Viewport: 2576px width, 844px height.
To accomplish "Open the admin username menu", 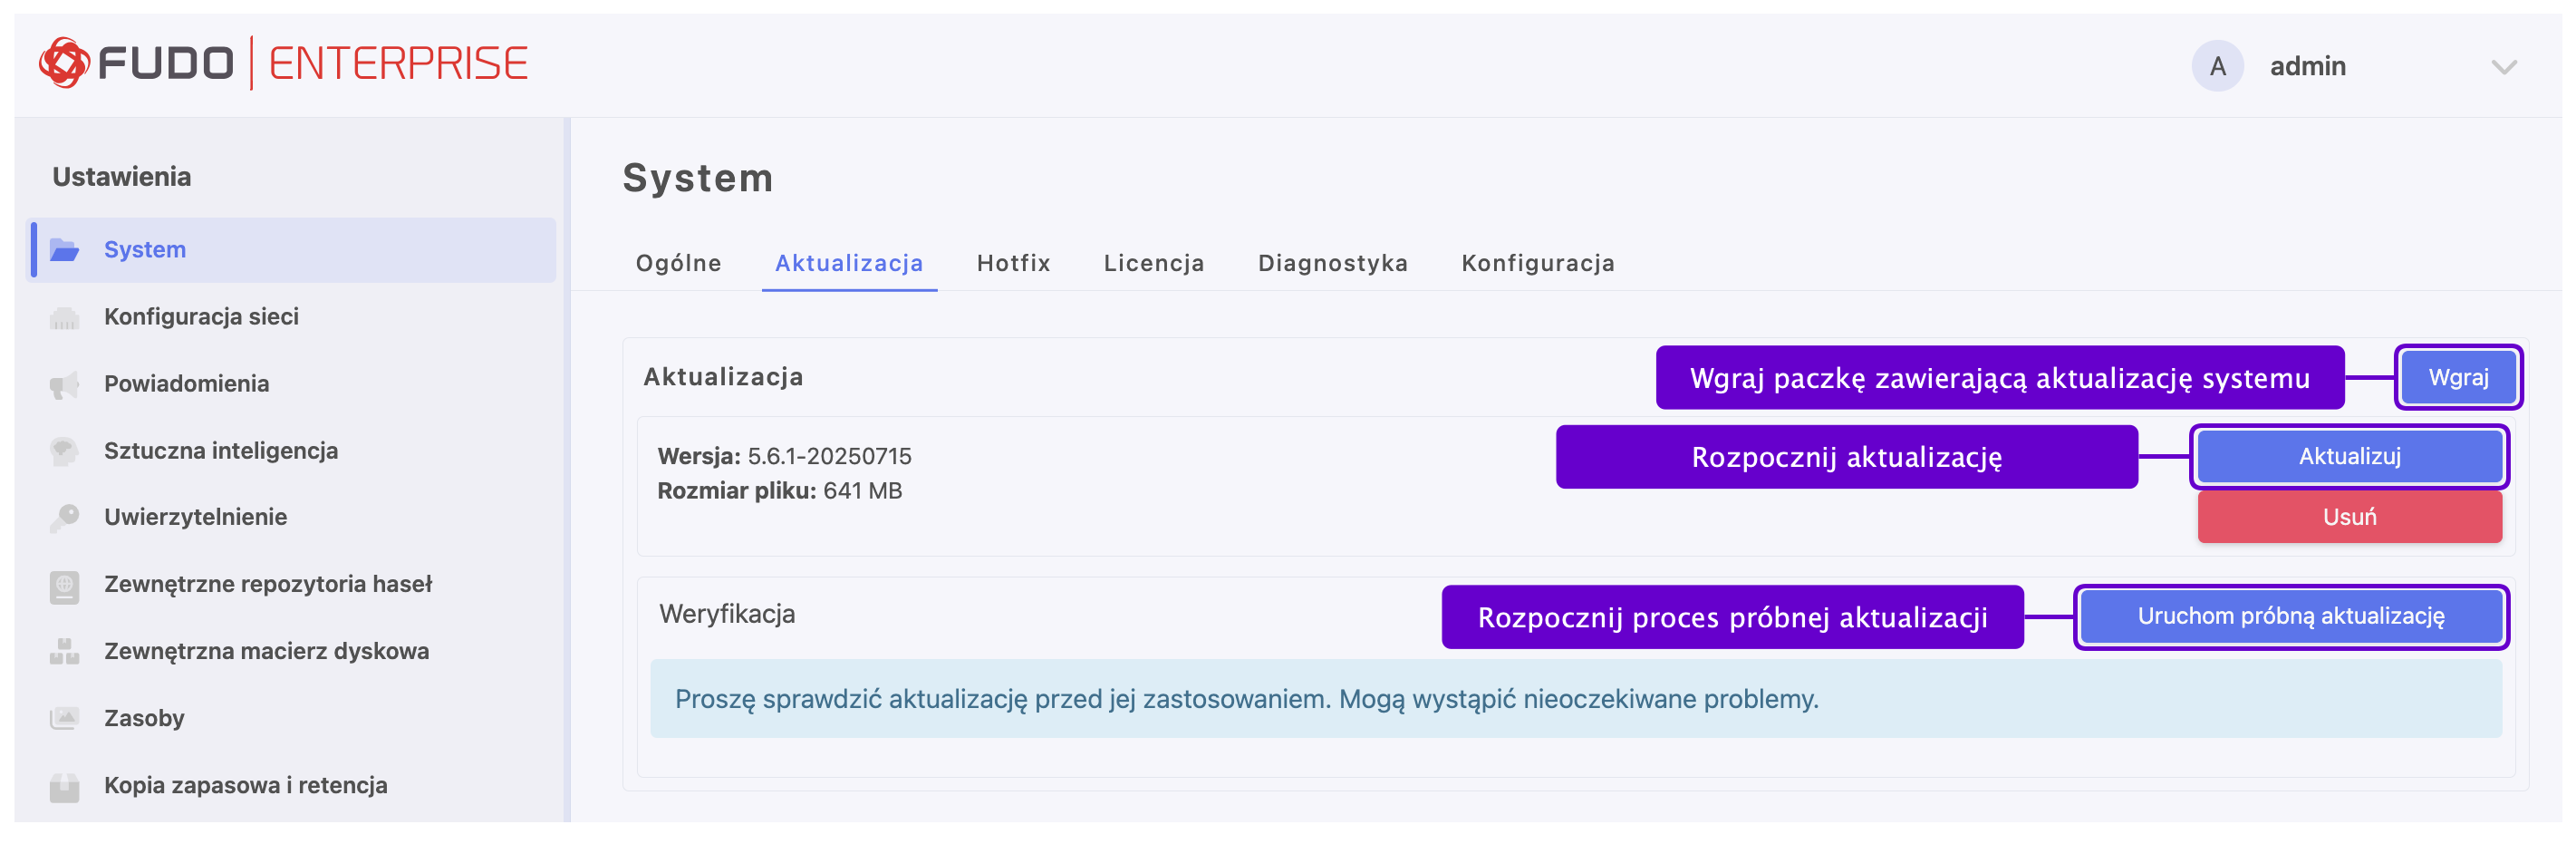I will (2307, 67).
